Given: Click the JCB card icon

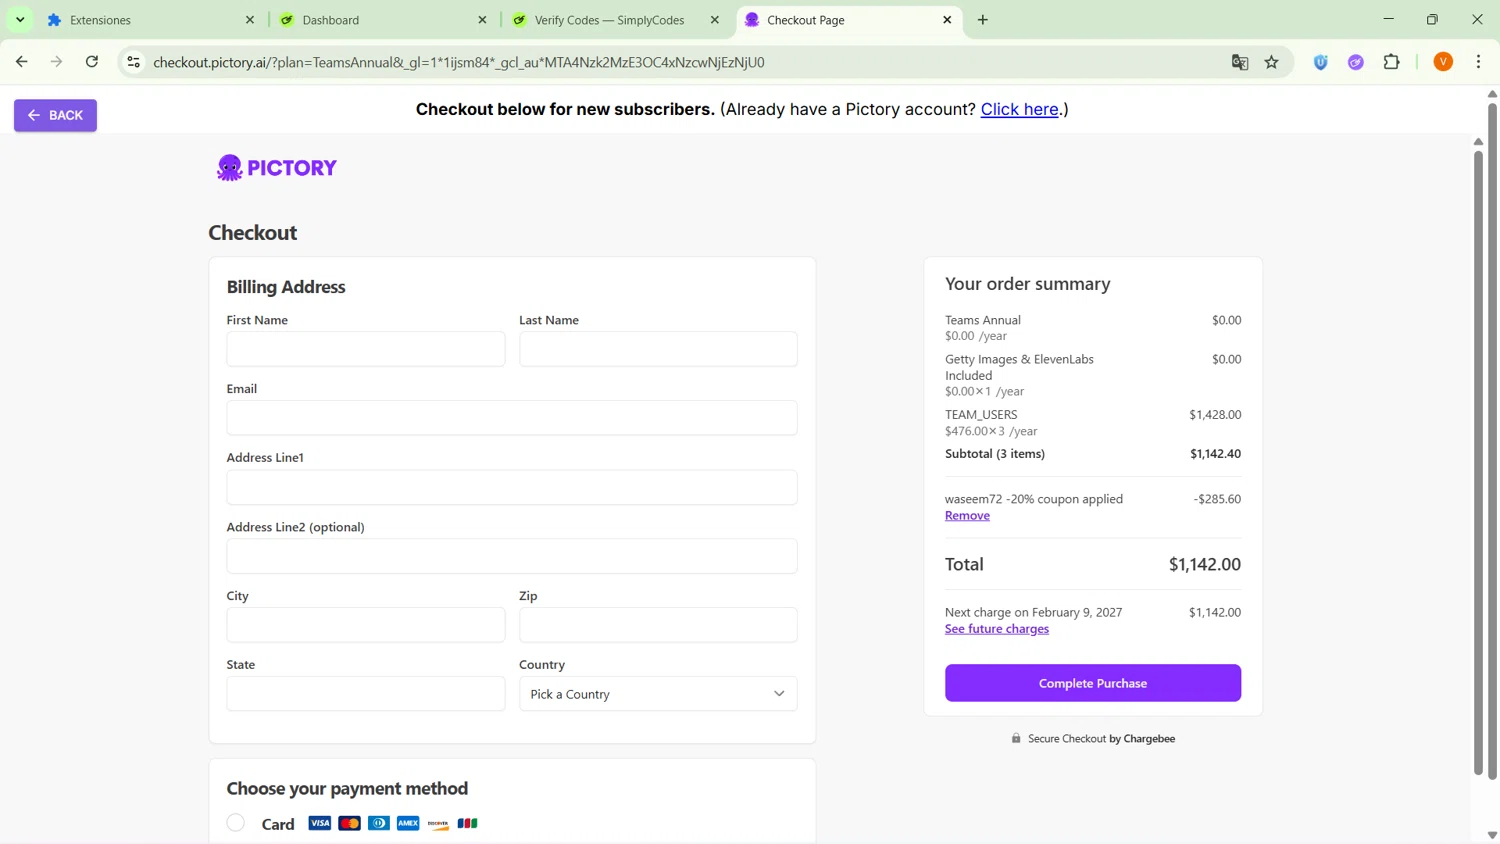Looking at the screenshot, I should (x=467, y=823).
